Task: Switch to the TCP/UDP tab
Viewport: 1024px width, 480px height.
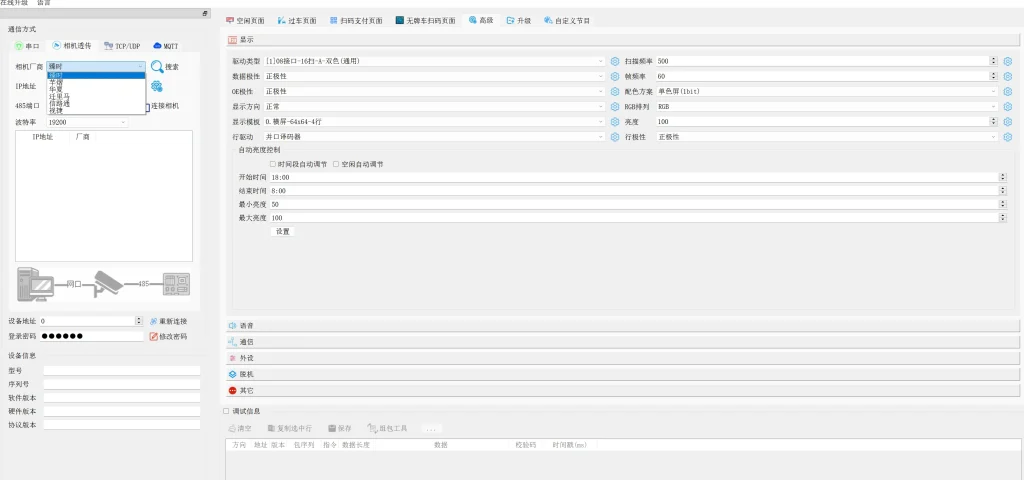Action: (122, 46)
